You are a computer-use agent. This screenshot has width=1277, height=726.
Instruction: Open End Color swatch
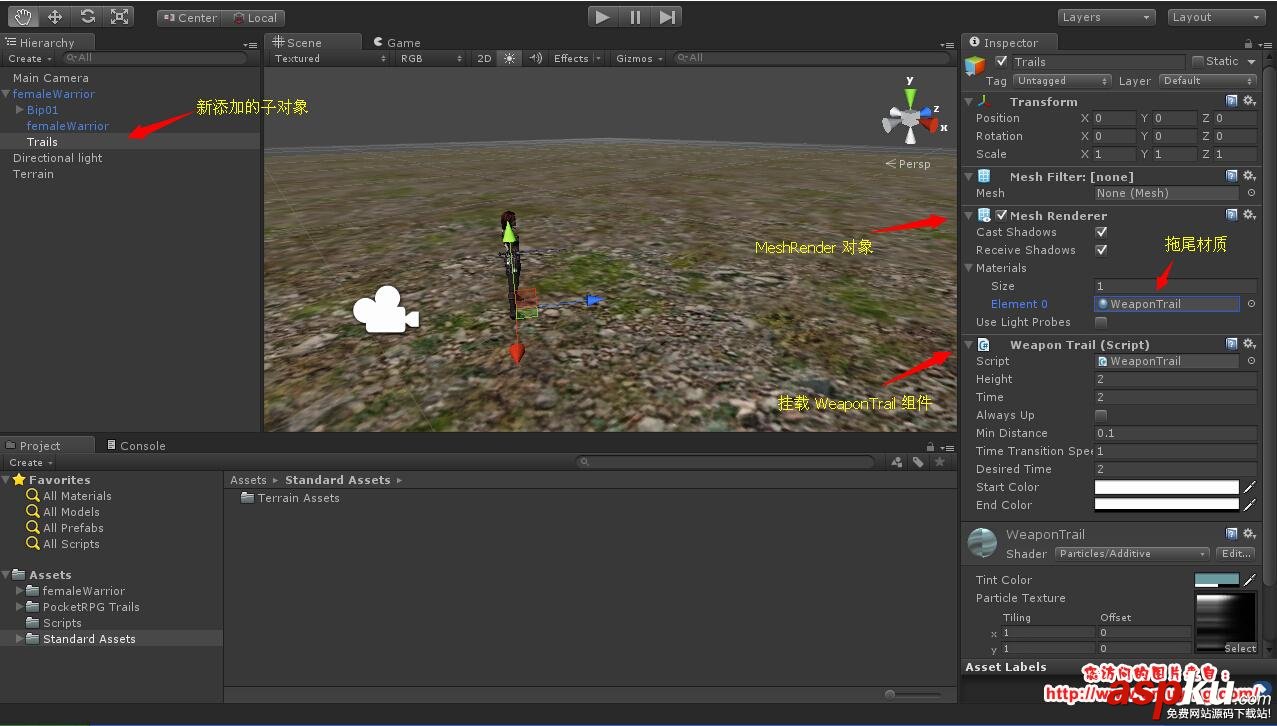[x=1167, y=505]
